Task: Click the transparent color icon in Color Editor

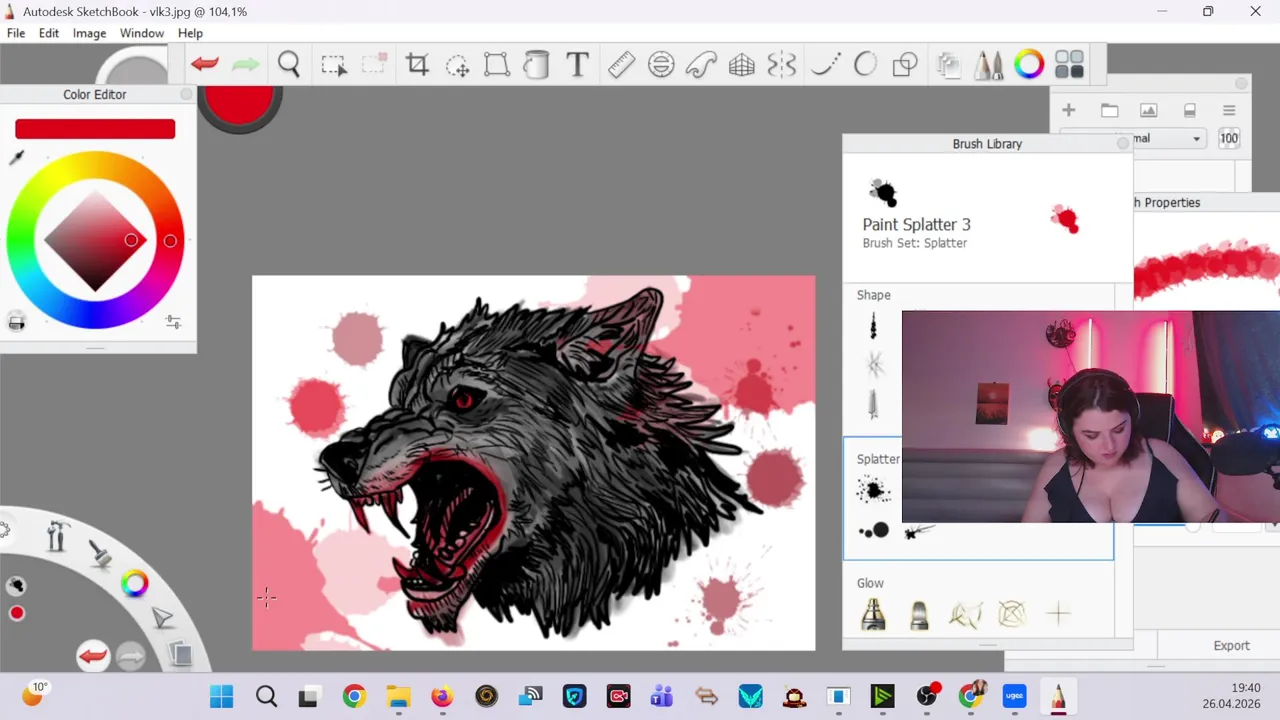Action: click(x=16, y=322)
